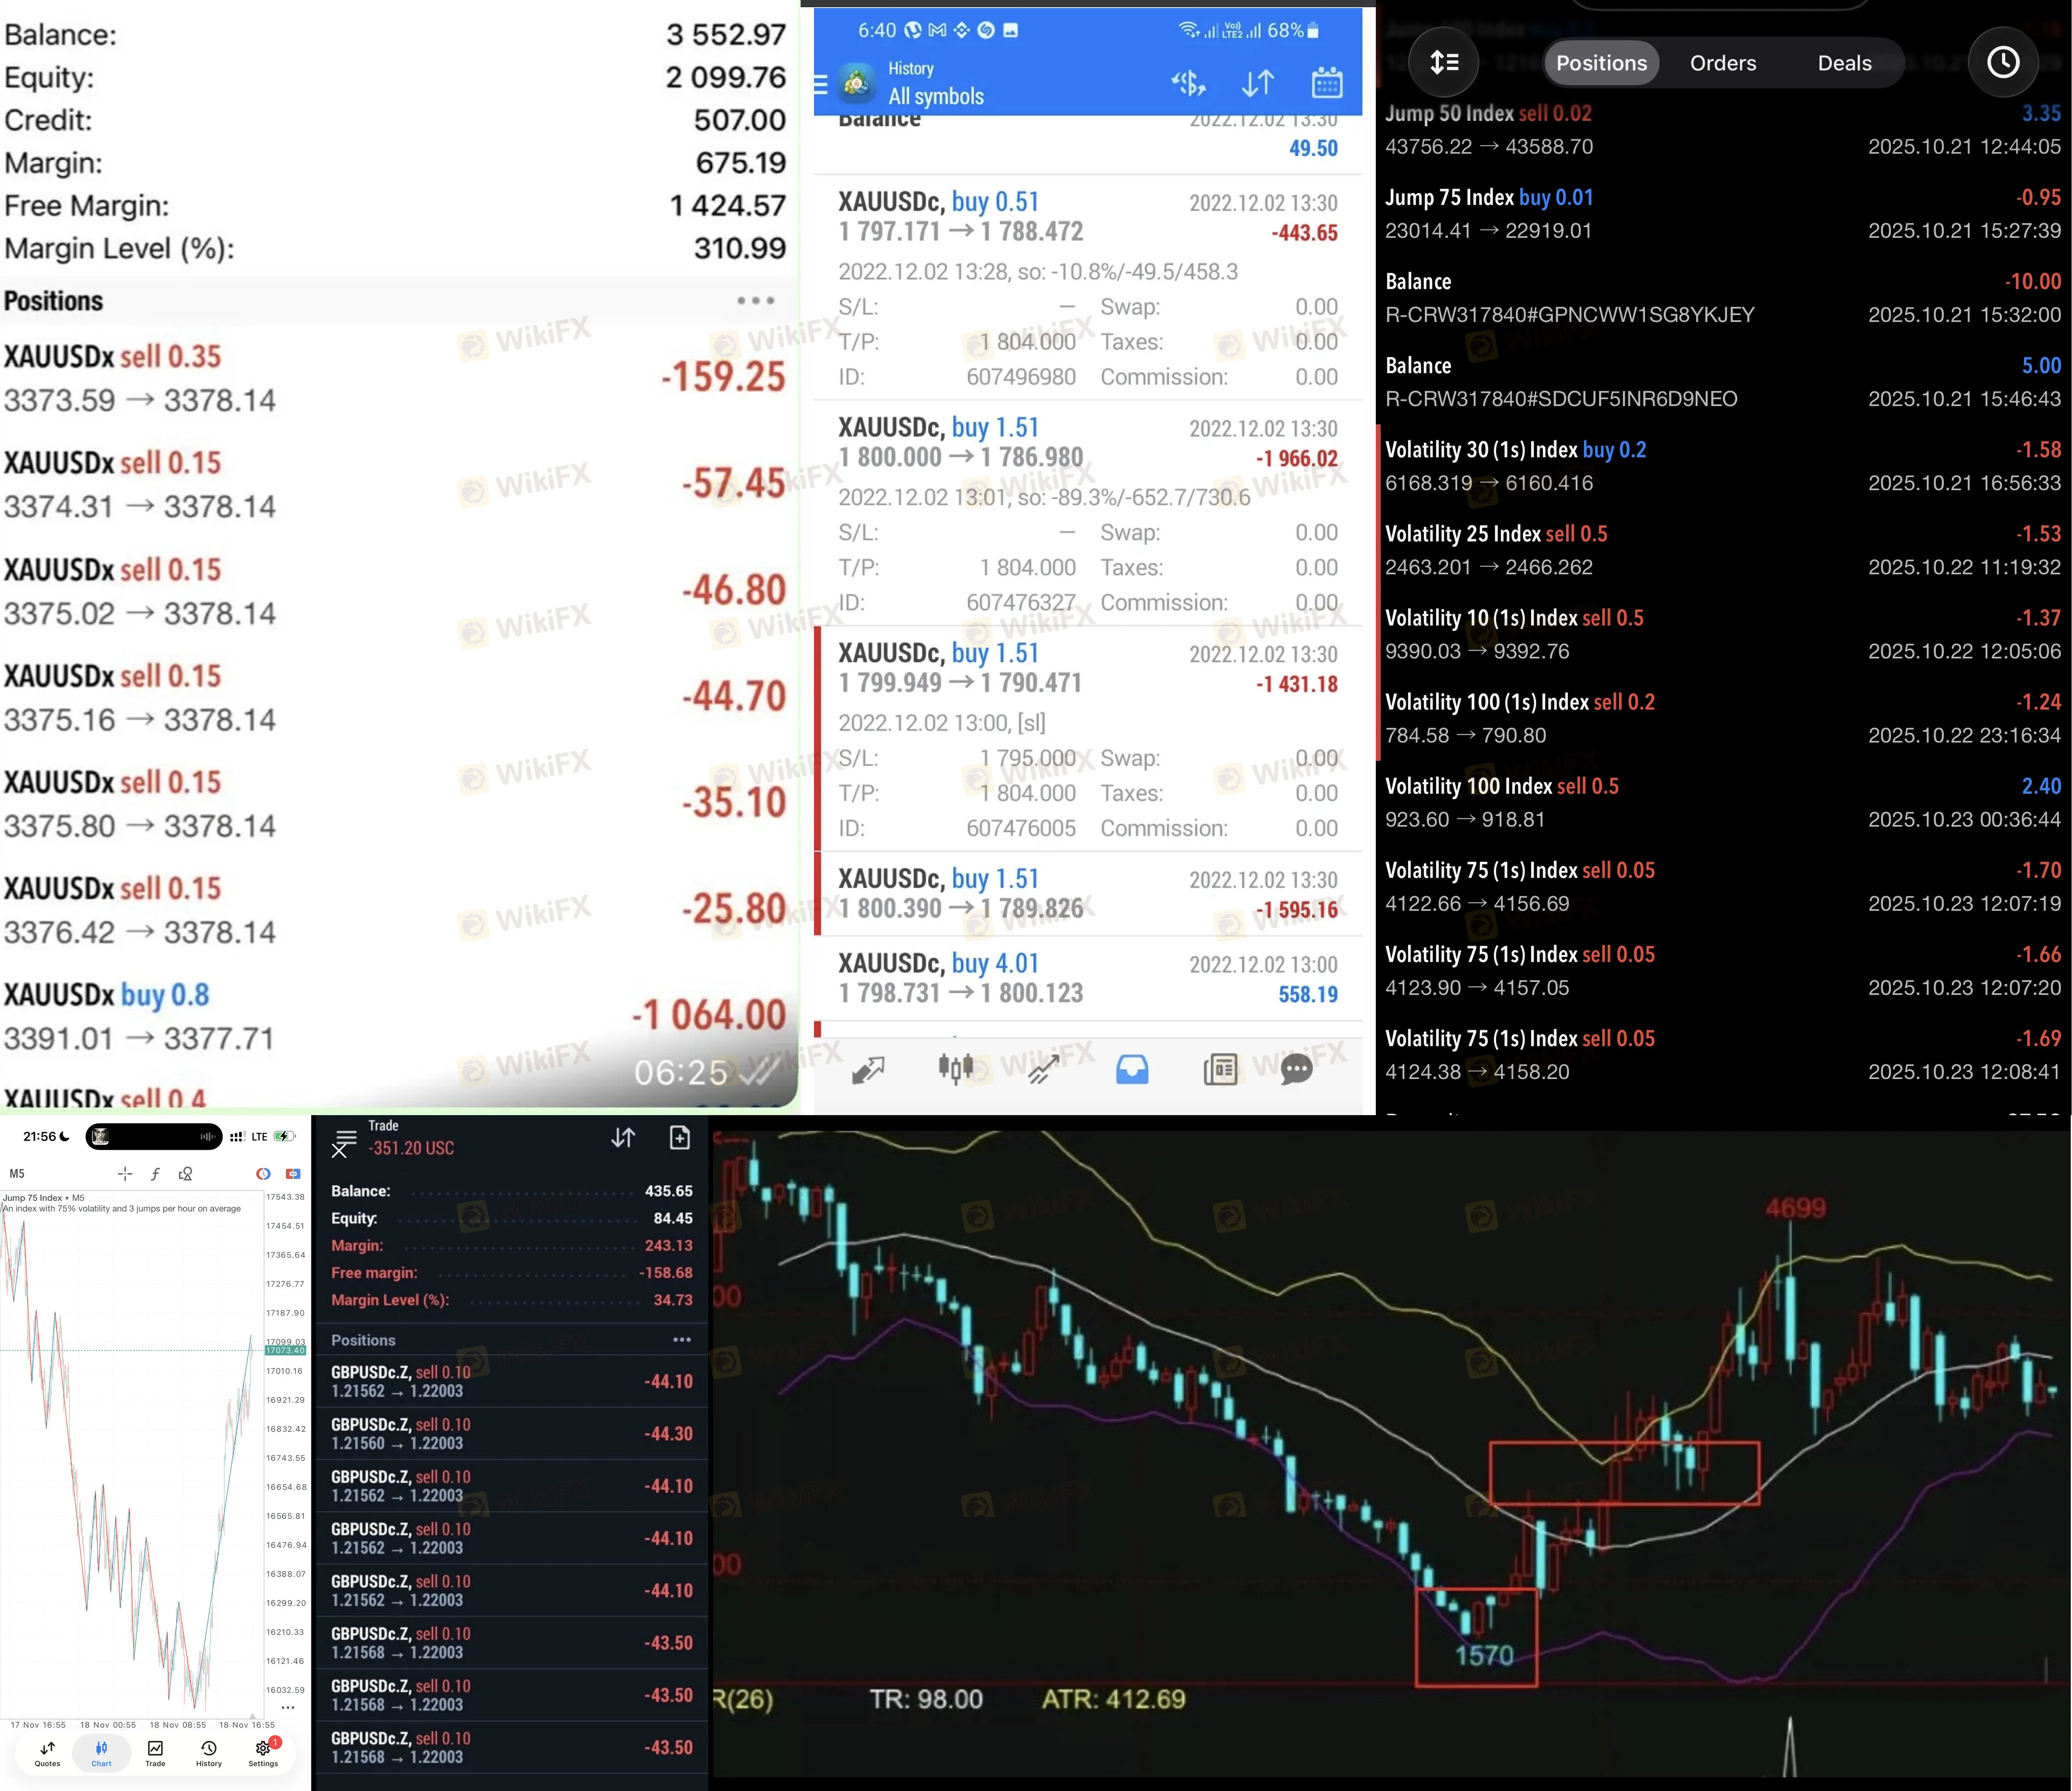Open the clock history button
This screenshot has width=2072, height=1791.
(x=2002, y=63)
